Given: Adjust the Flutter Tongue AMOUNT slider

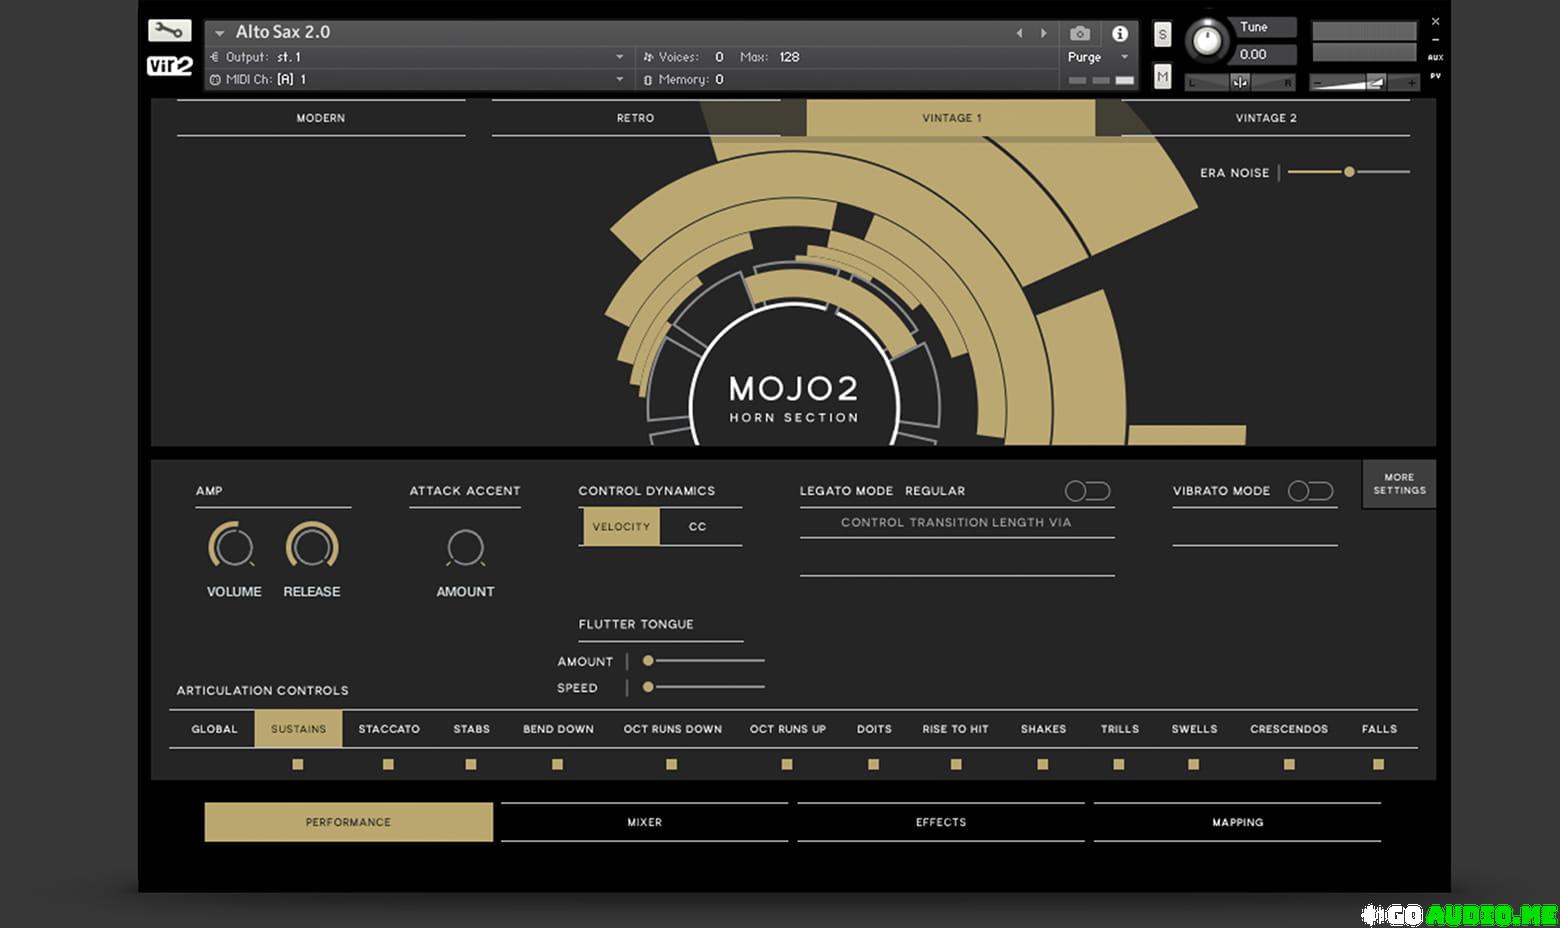Looking at the screenshot, I should 704,661.
